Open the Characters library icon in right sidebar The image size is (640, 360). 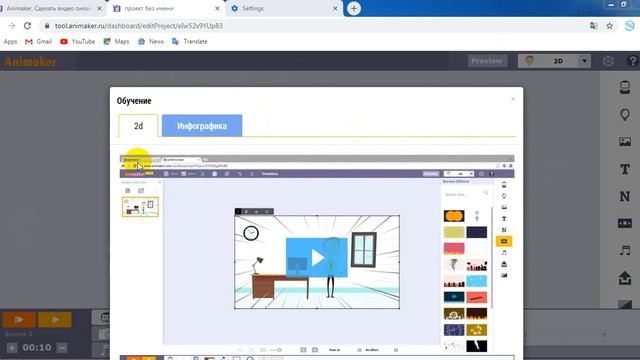[624, 87]
